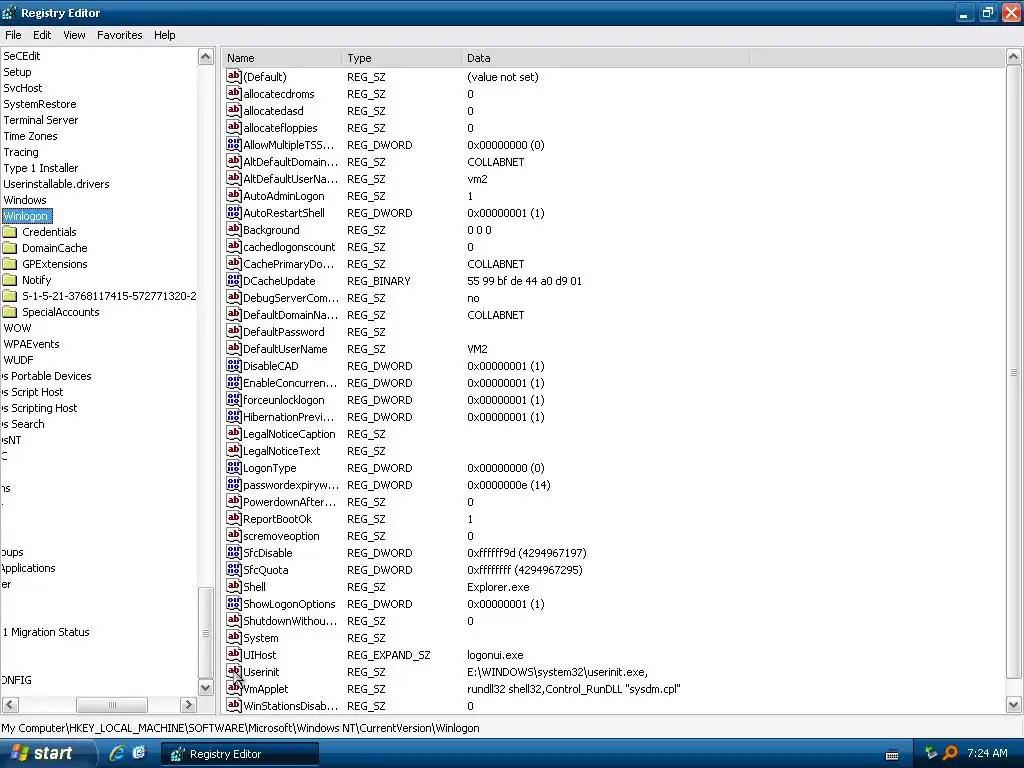
Task: Select the VmApplet value name
Action: click(x=265, y=689)
